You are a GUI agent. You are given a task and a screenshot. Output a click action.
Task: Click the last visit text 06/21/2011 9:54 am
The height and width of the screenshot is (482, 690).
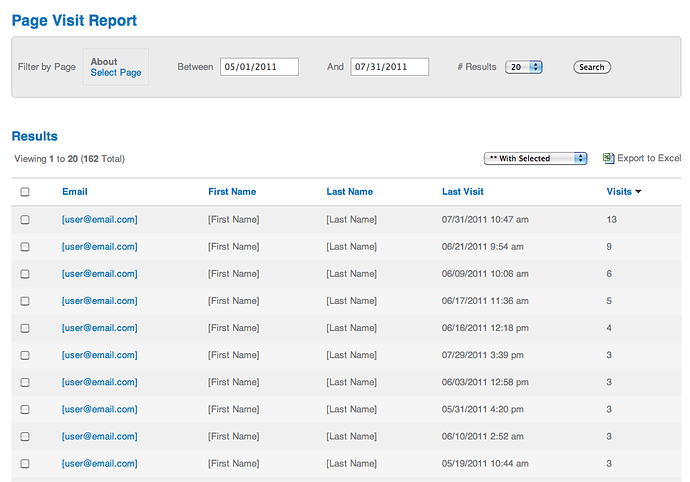point(483,247)
